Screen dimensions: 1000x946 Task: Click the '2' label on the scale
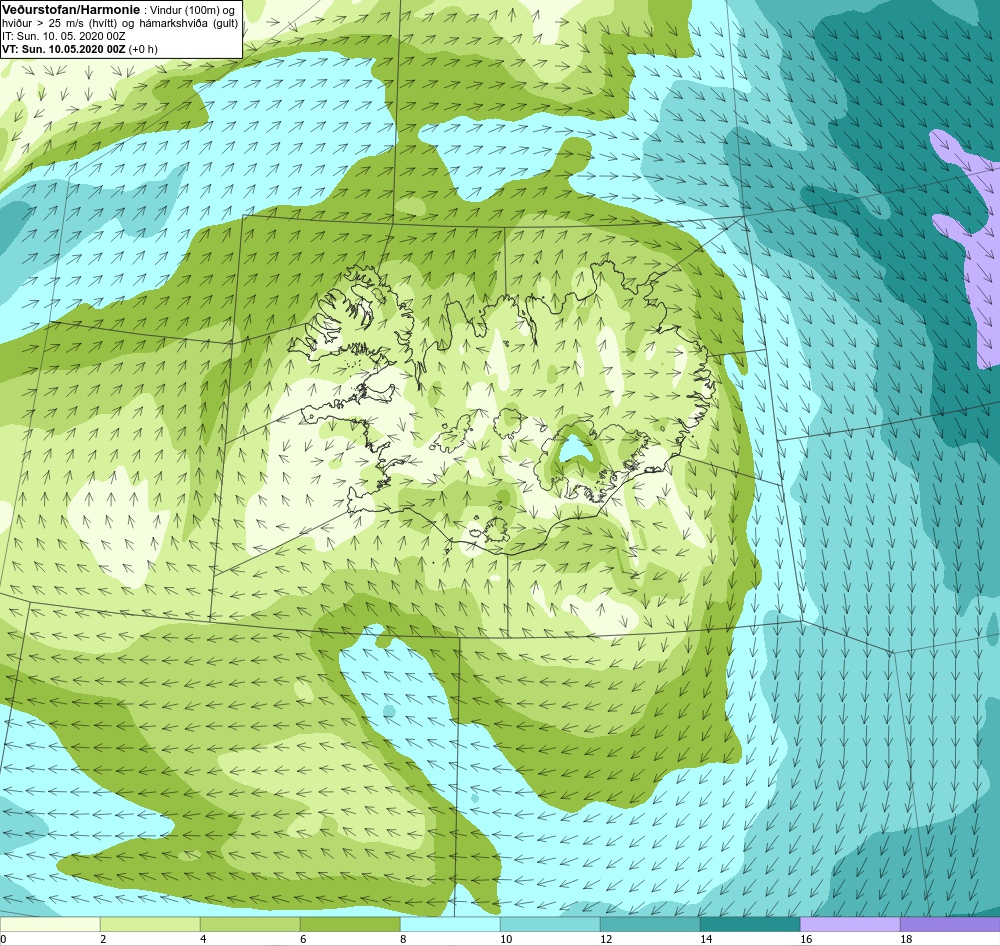coord(103,939)
